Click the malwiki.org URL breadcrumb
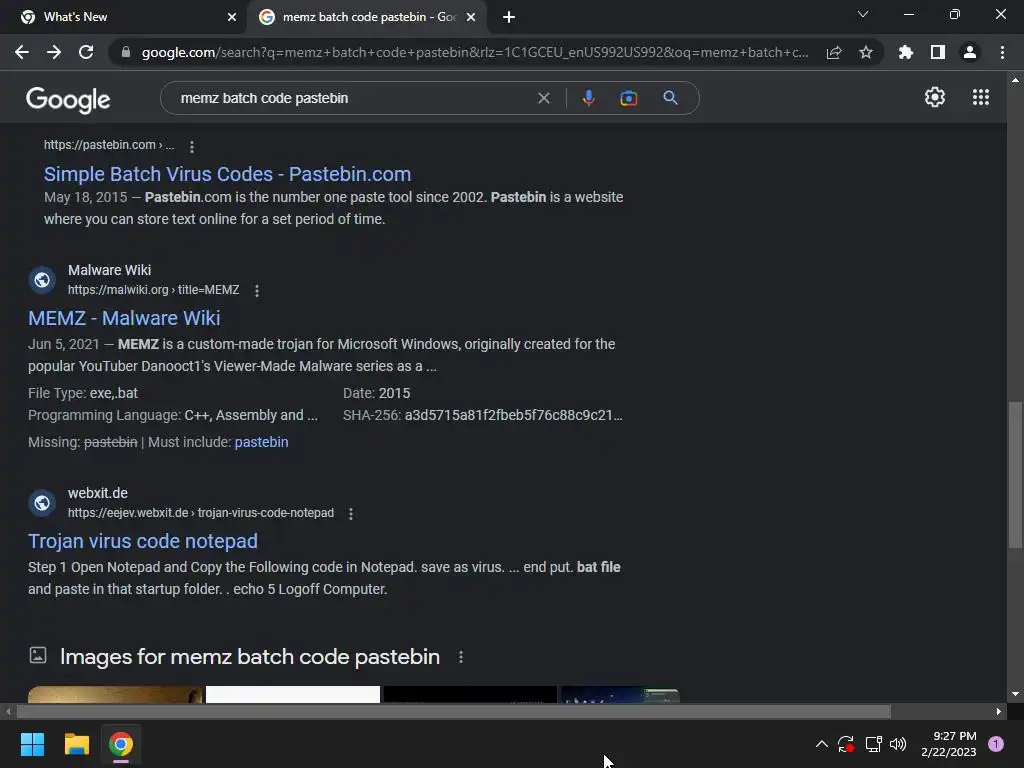1024x768 pixels. [153, 290]
